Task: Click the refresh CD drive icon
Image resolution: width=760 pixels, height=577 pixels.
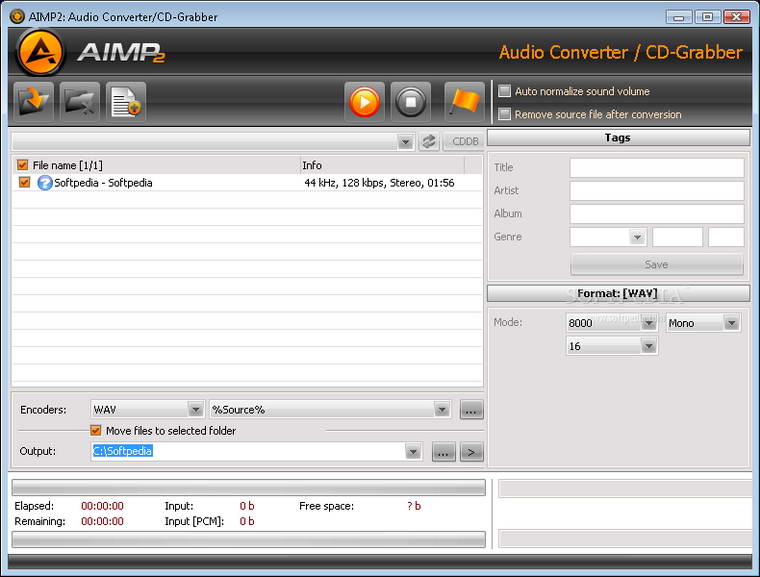Action: click(x=428, y=142)
